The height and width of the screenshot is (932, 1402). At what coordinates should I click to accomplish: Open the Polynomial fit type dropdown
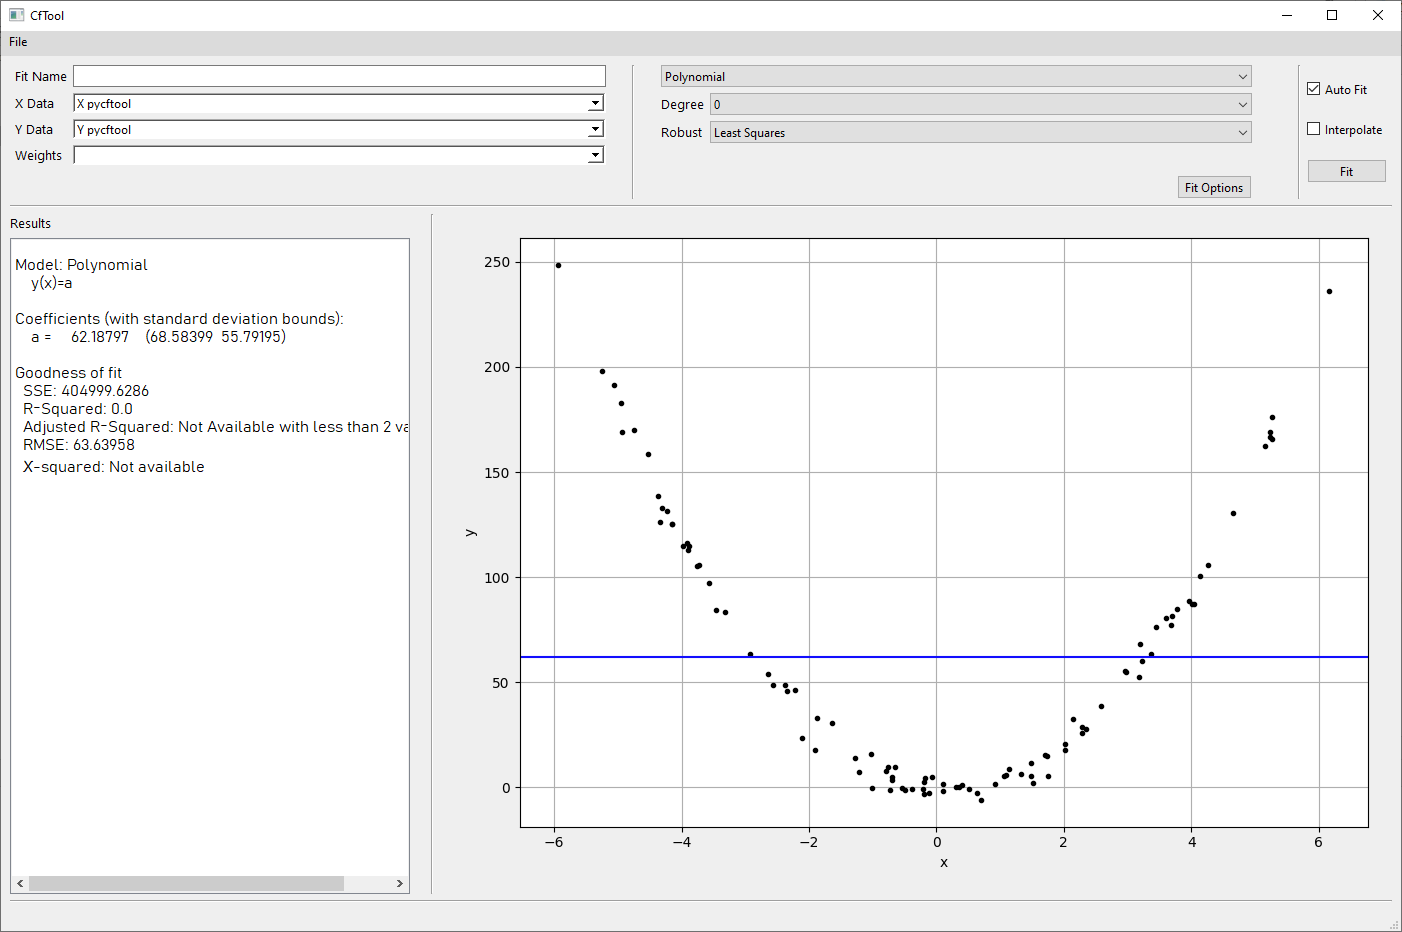[955, 77]
